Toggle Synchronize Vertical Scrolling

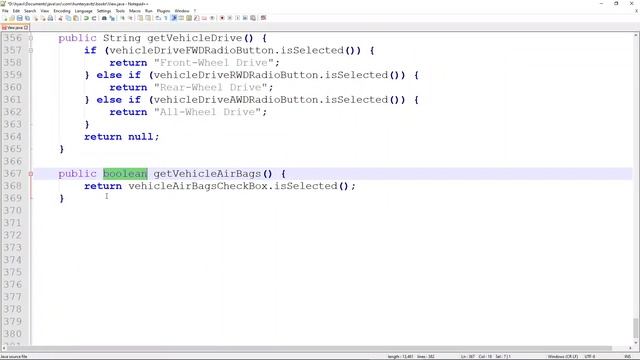[140, 18]
